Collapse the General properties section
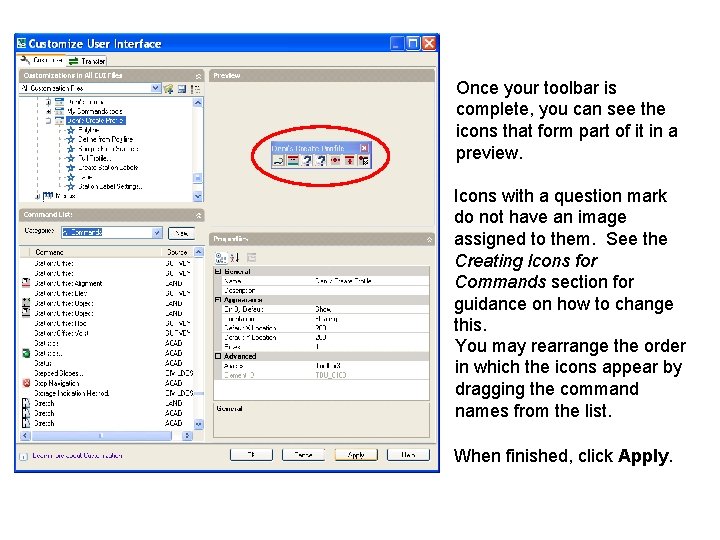The image size is (720, 540). [218, 271]
